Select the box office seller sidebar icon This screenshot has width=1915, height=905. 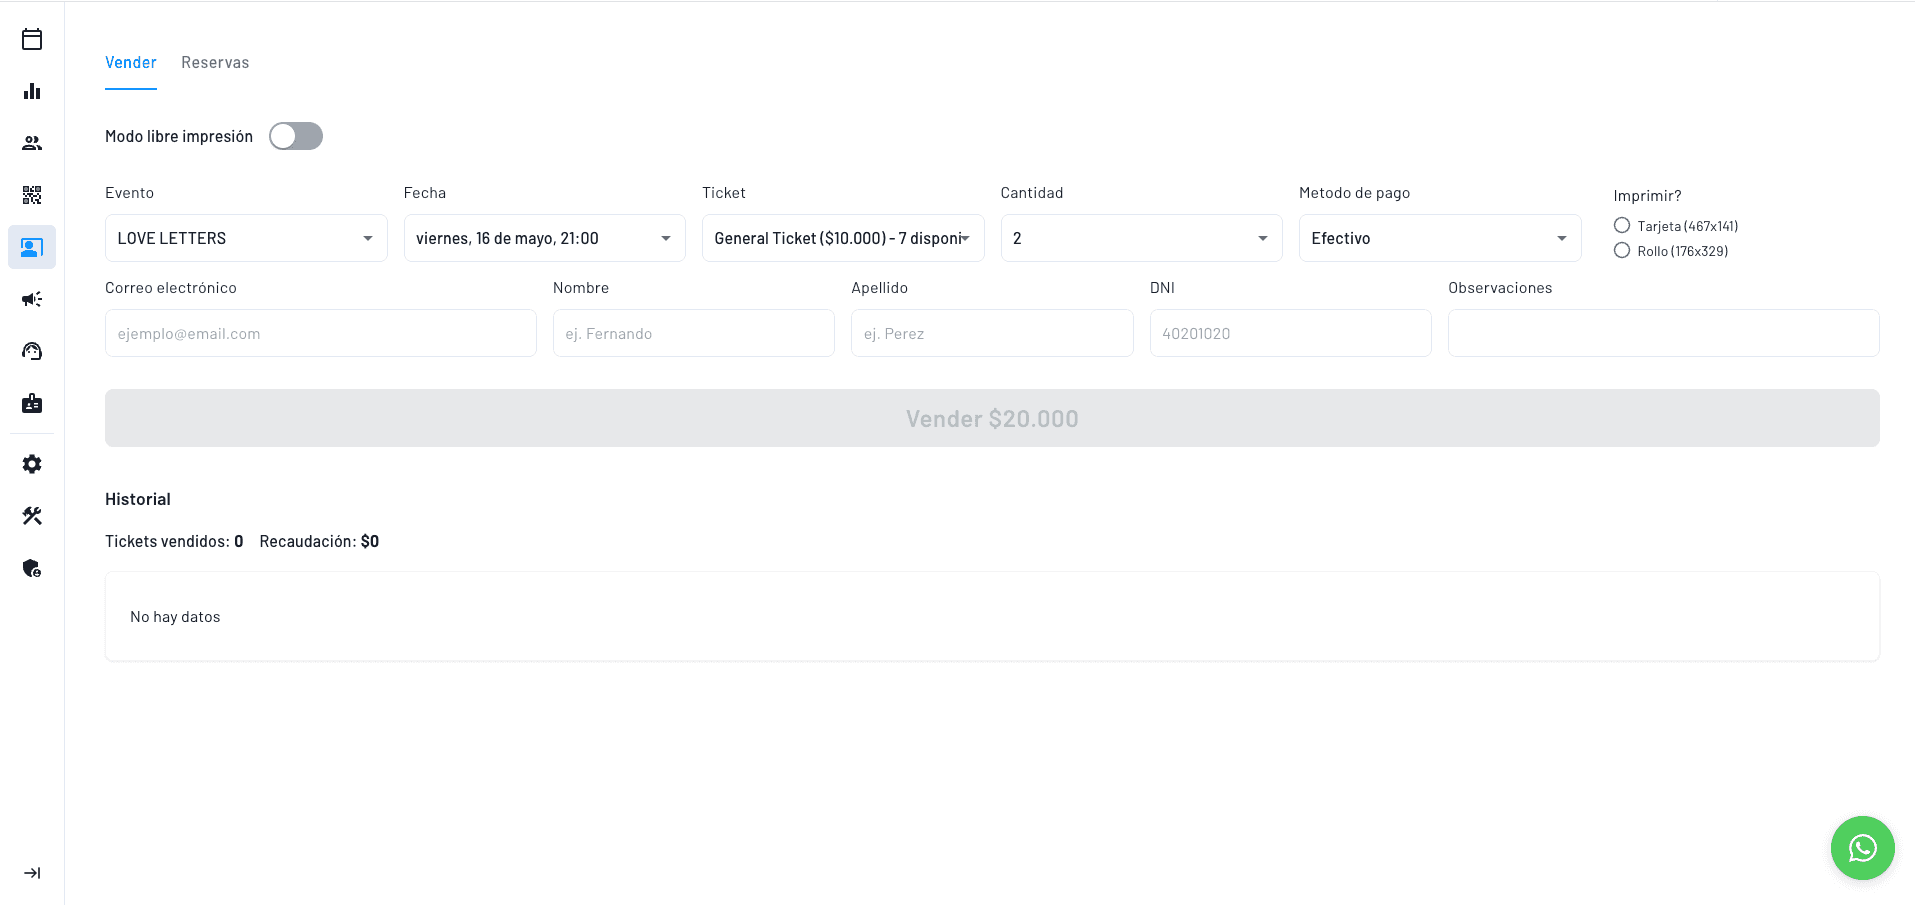(x=32, y=247)
